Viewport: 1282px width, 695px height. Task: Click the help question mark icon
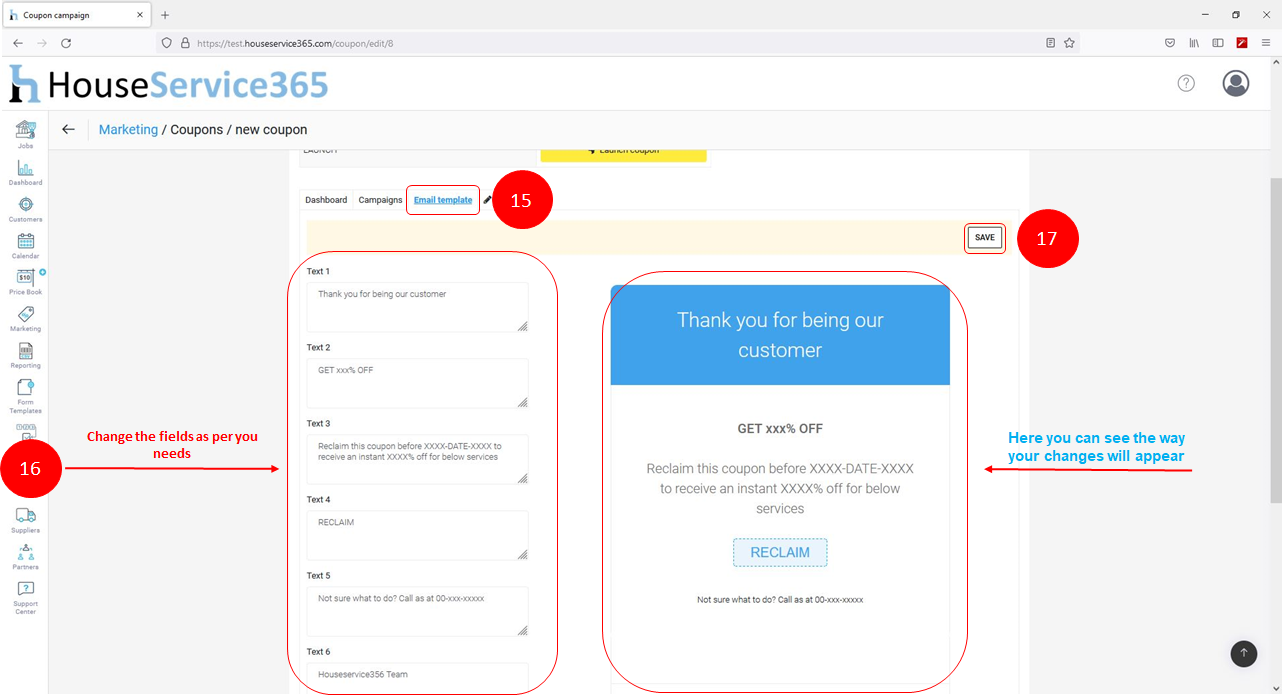click(1186, 83)
